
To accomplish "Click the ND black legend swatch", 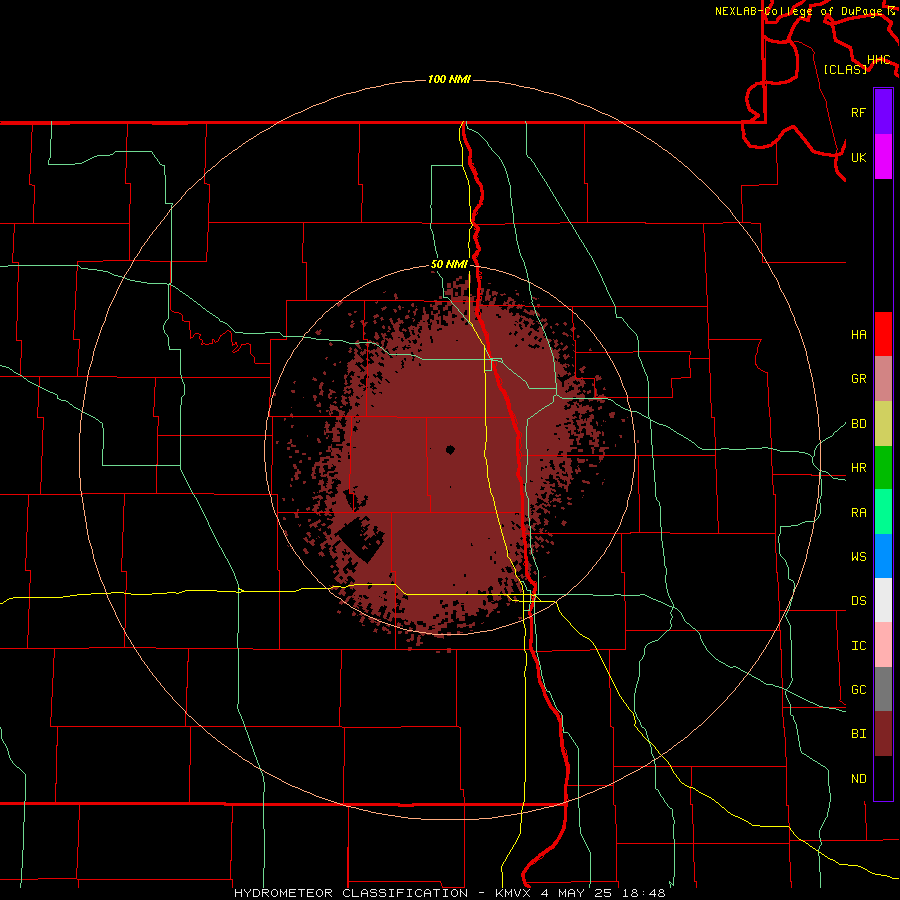I will click(x=883, y=778).
